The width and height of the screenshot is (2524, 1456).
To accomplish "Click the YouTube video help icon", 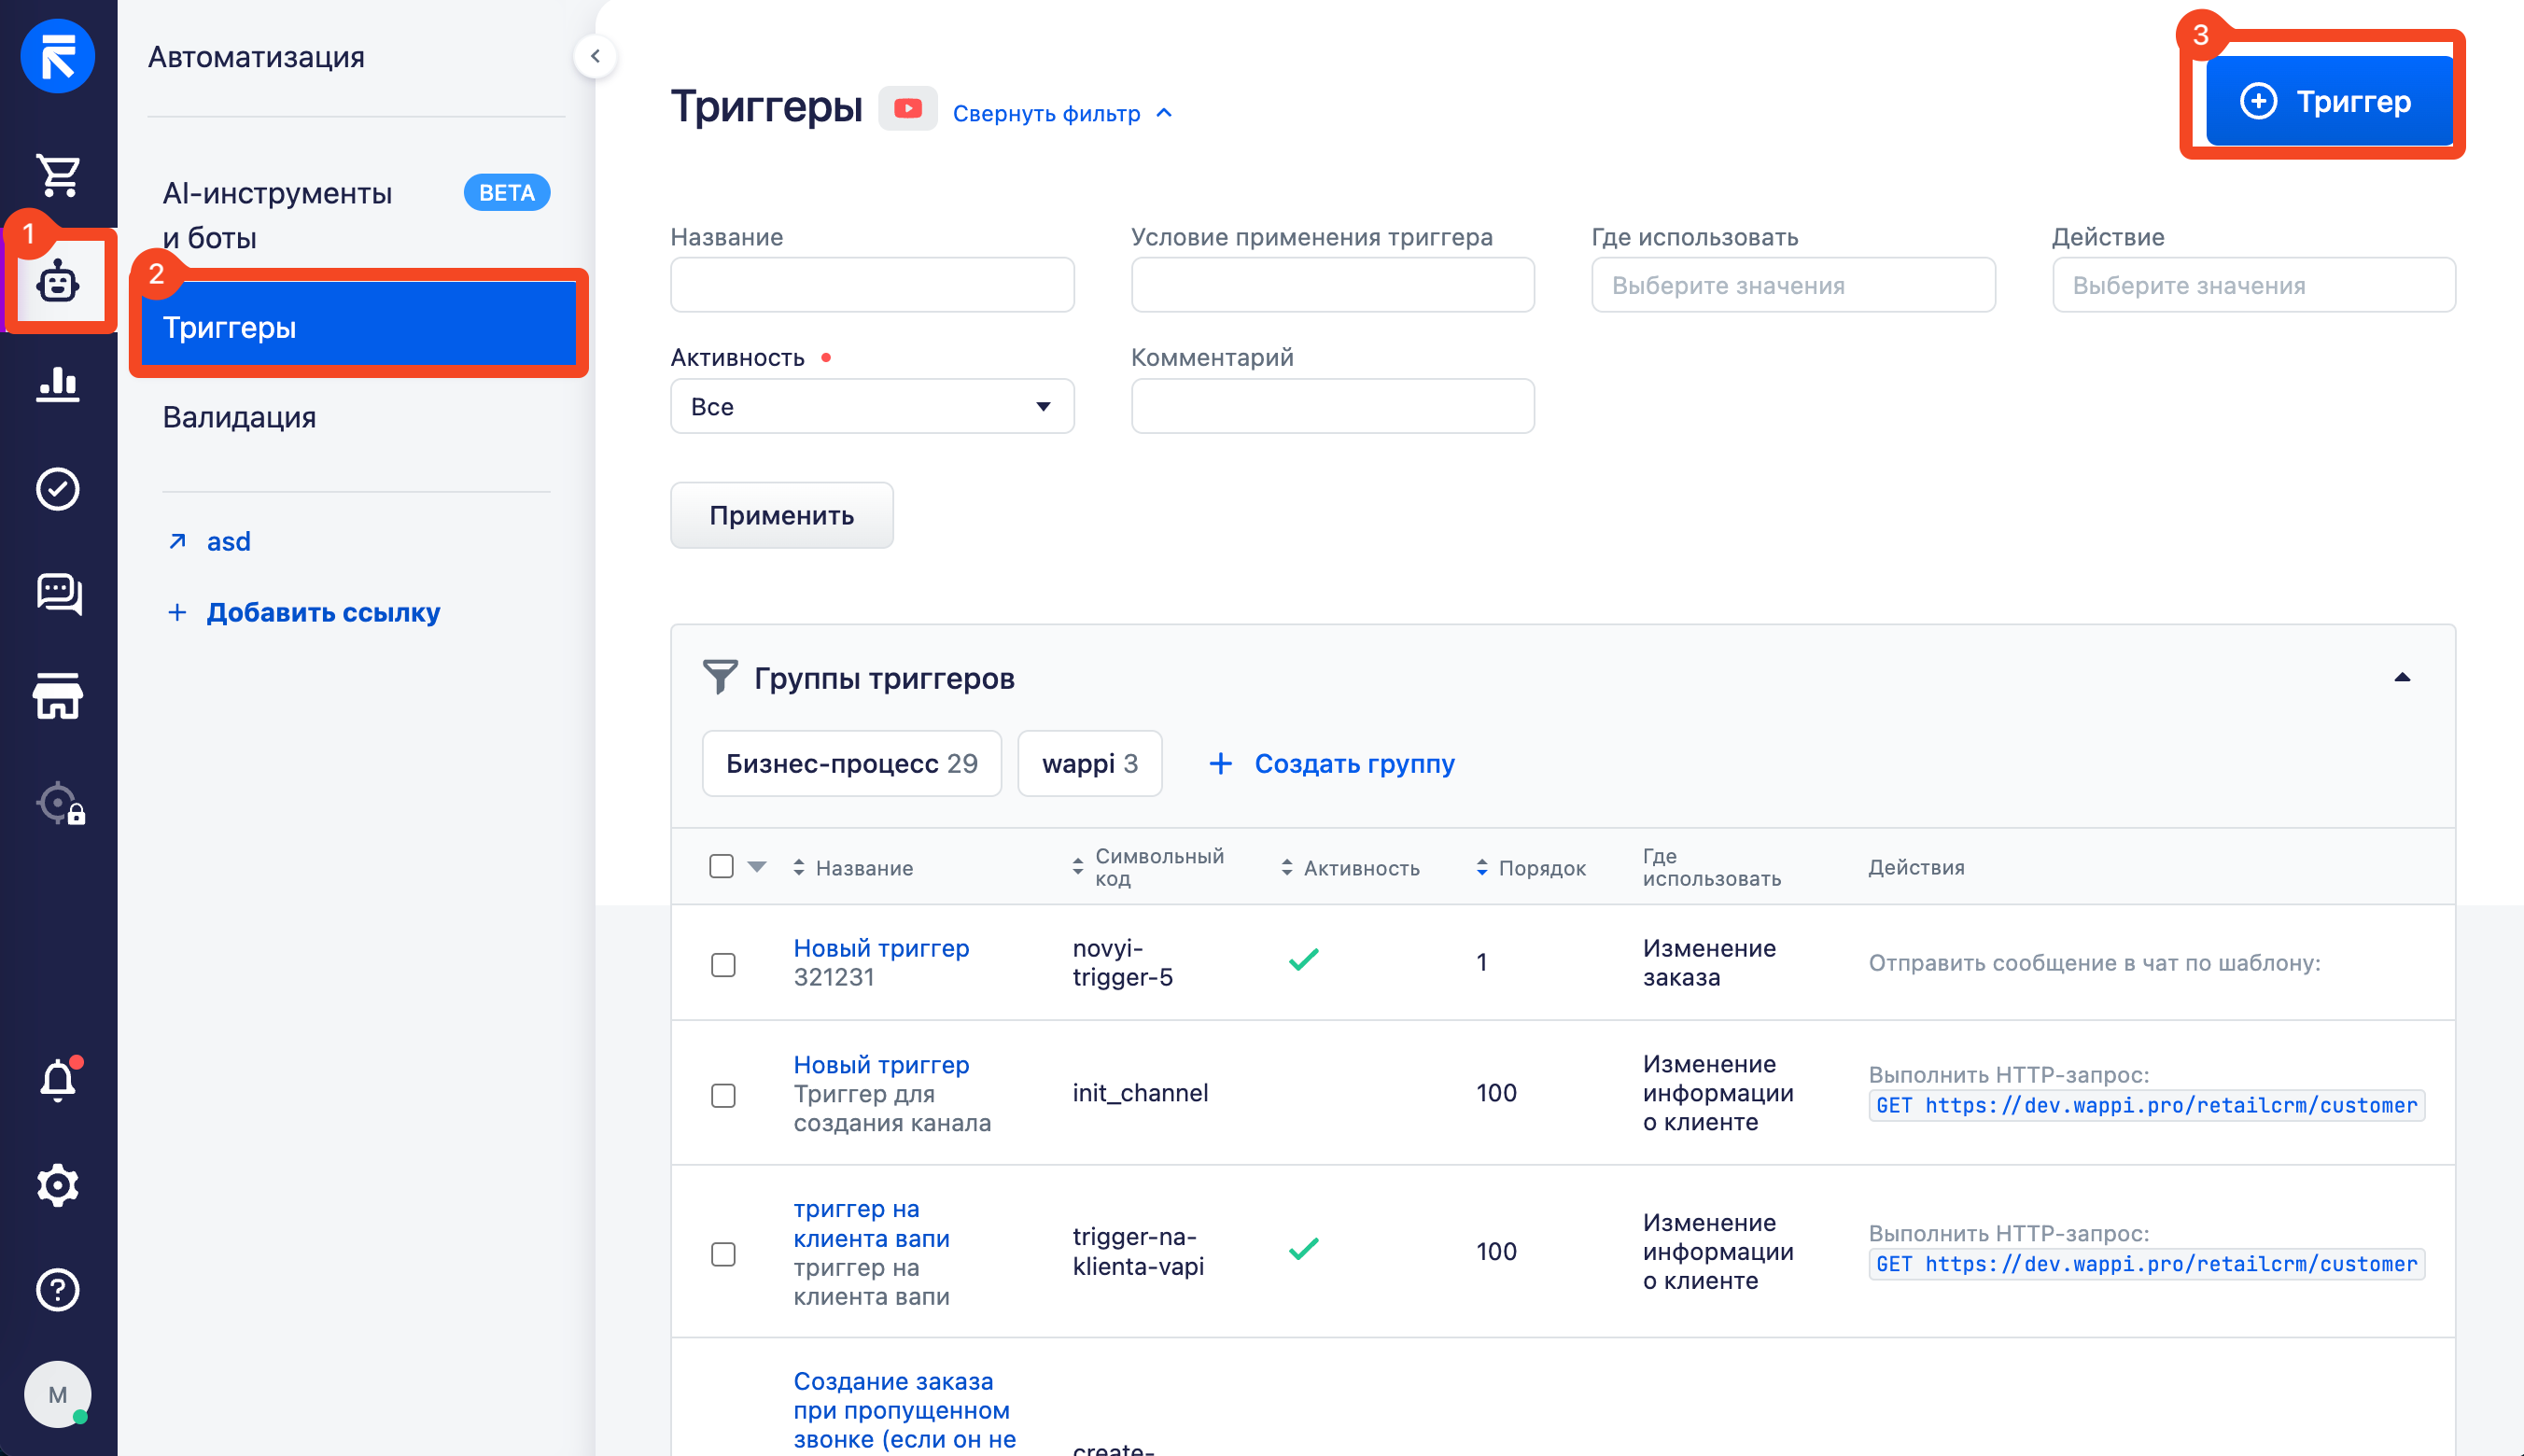I will coord(907,109).
